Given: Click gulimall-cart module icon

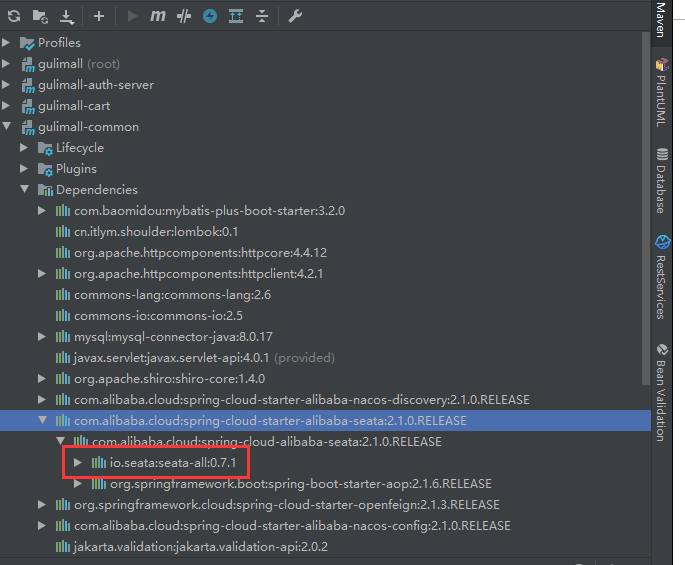Looking at the screenshot, I should click(x=28, y=106).
